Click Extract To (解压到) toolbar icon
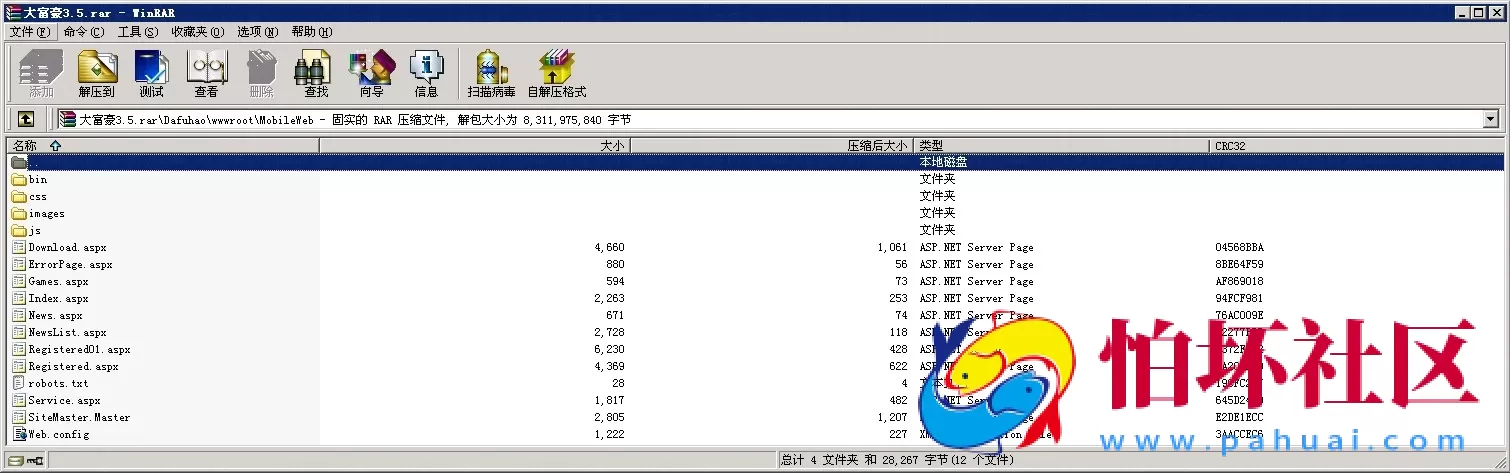 point(97,73)
